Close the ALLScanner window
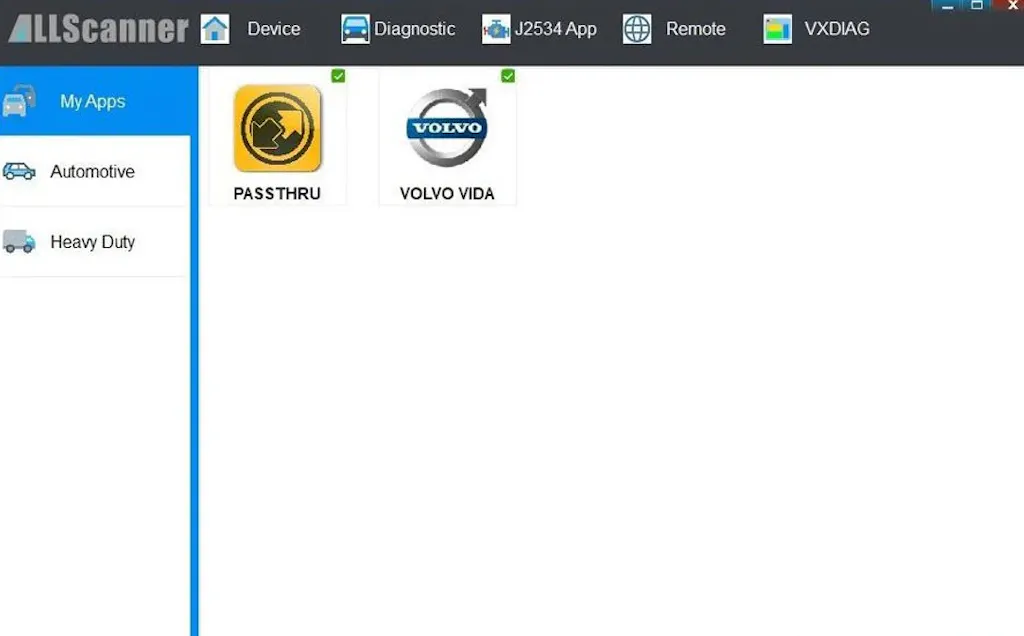 [x=1011, y=5]
